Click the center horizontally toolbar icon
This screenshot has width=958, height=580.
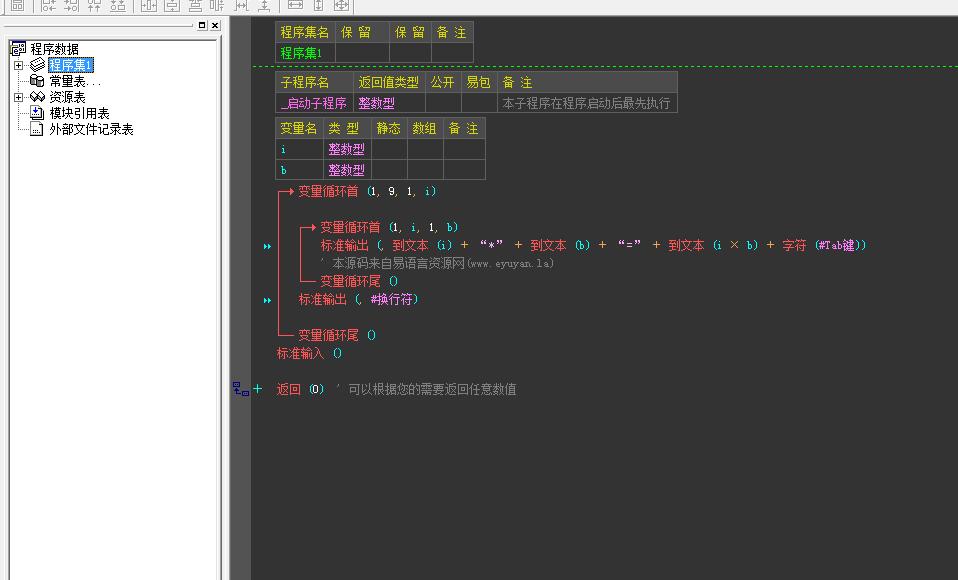[x=148, y=6]
